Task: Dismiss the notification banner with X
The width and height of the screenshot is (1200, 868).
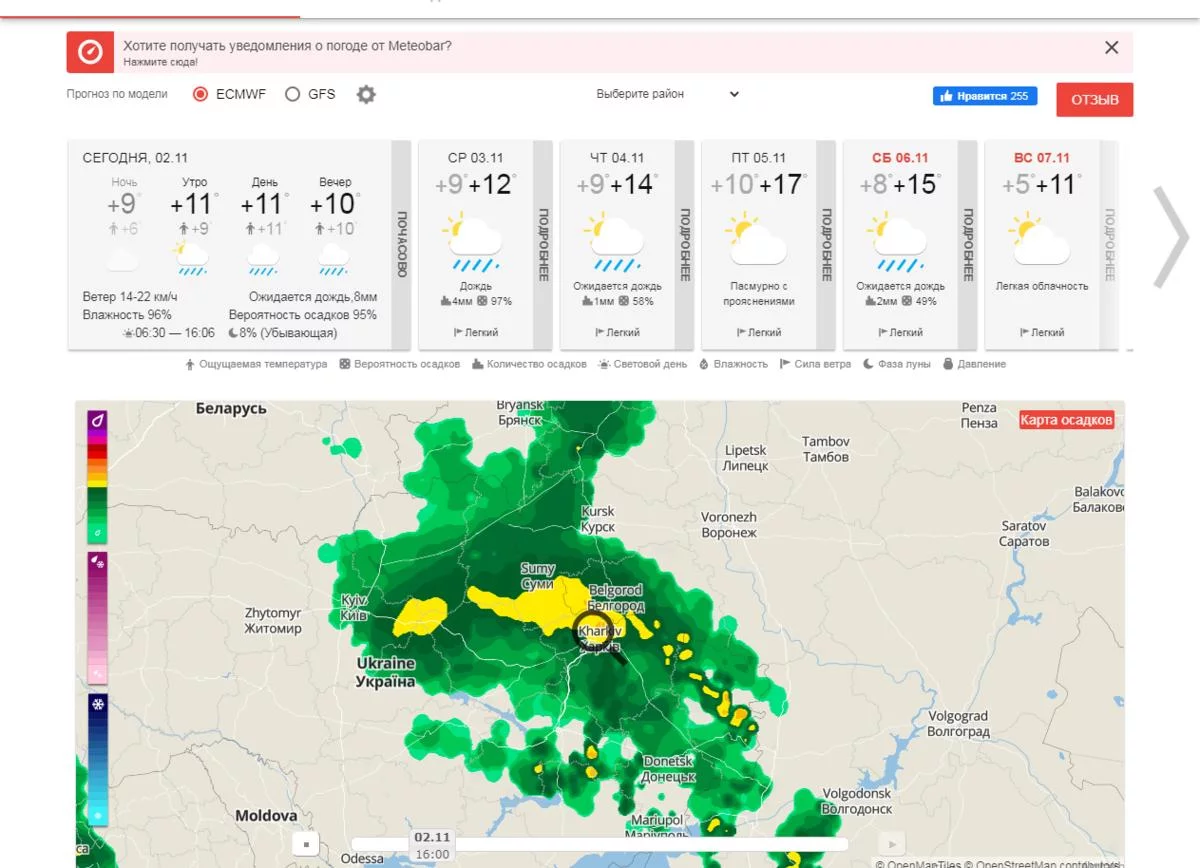Action: click(1111, 47)
